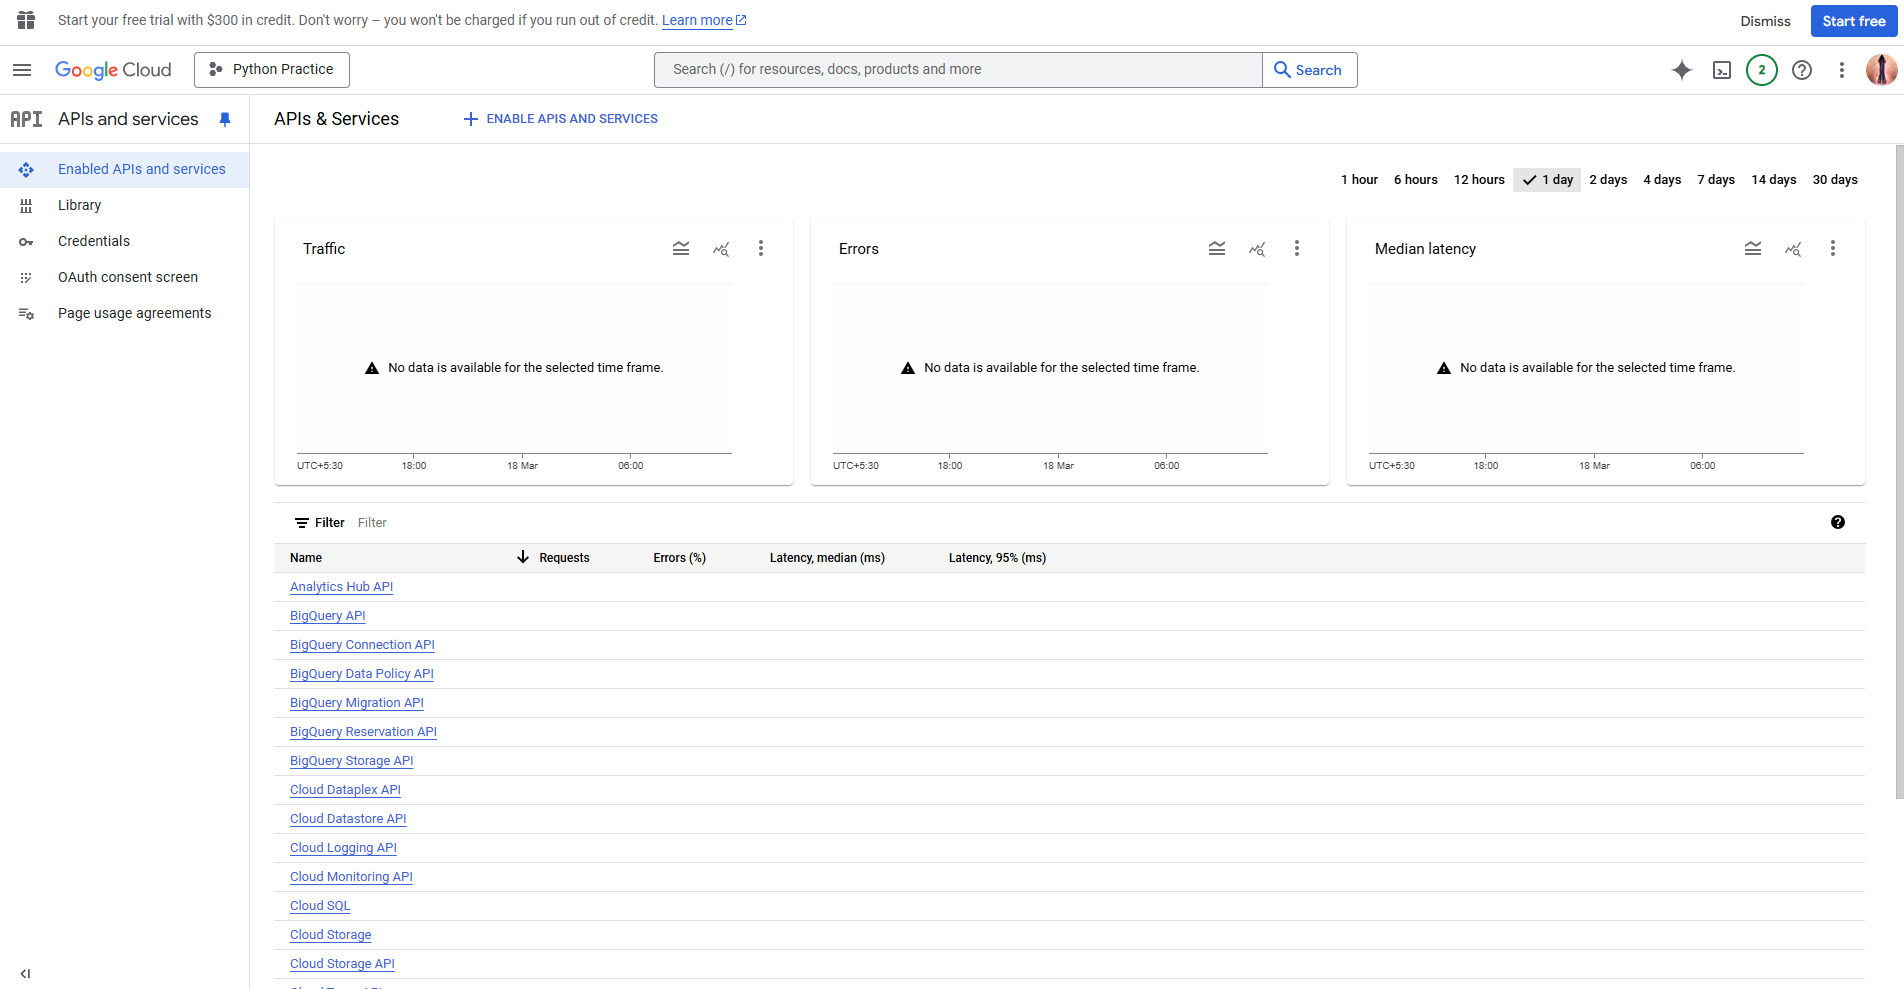
Task: Open Library in the sidebar
Action: click(x=124, y=205)
